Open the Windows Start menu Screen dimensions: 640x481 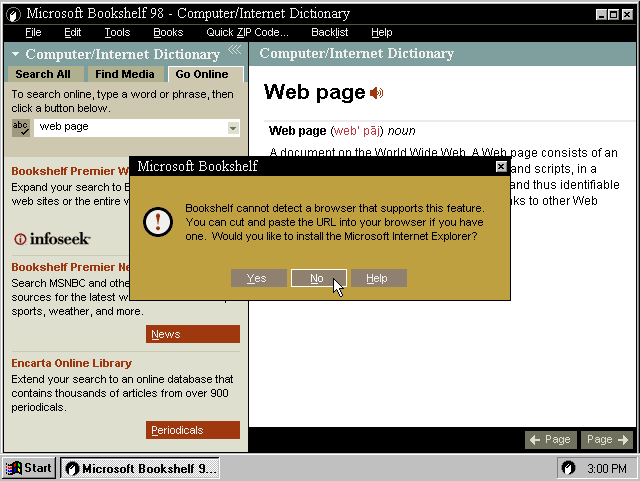(x=29, y=468)
